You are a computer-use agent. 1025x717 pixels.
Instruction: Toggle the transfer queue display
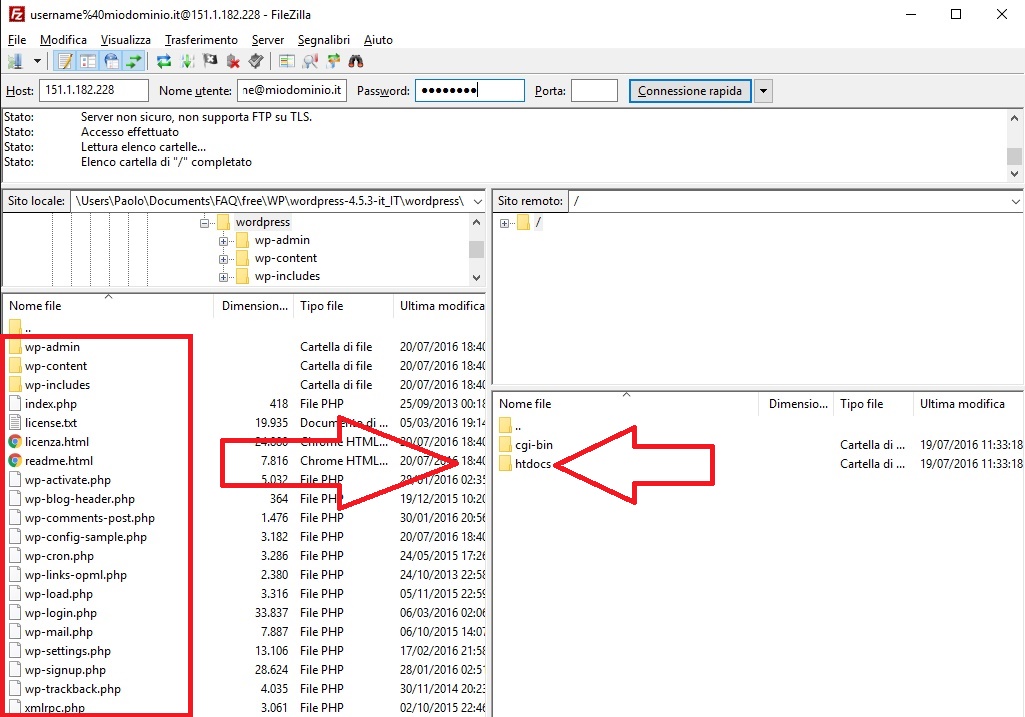(x=134, y=61)
